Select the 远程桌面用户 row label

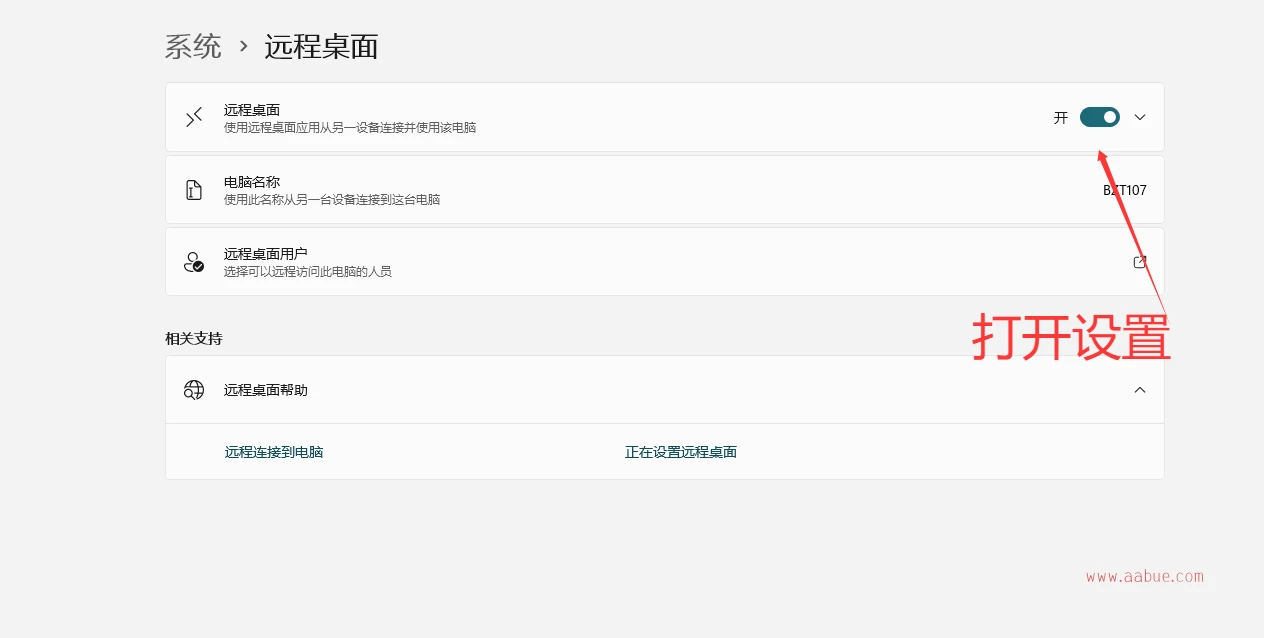266,254
